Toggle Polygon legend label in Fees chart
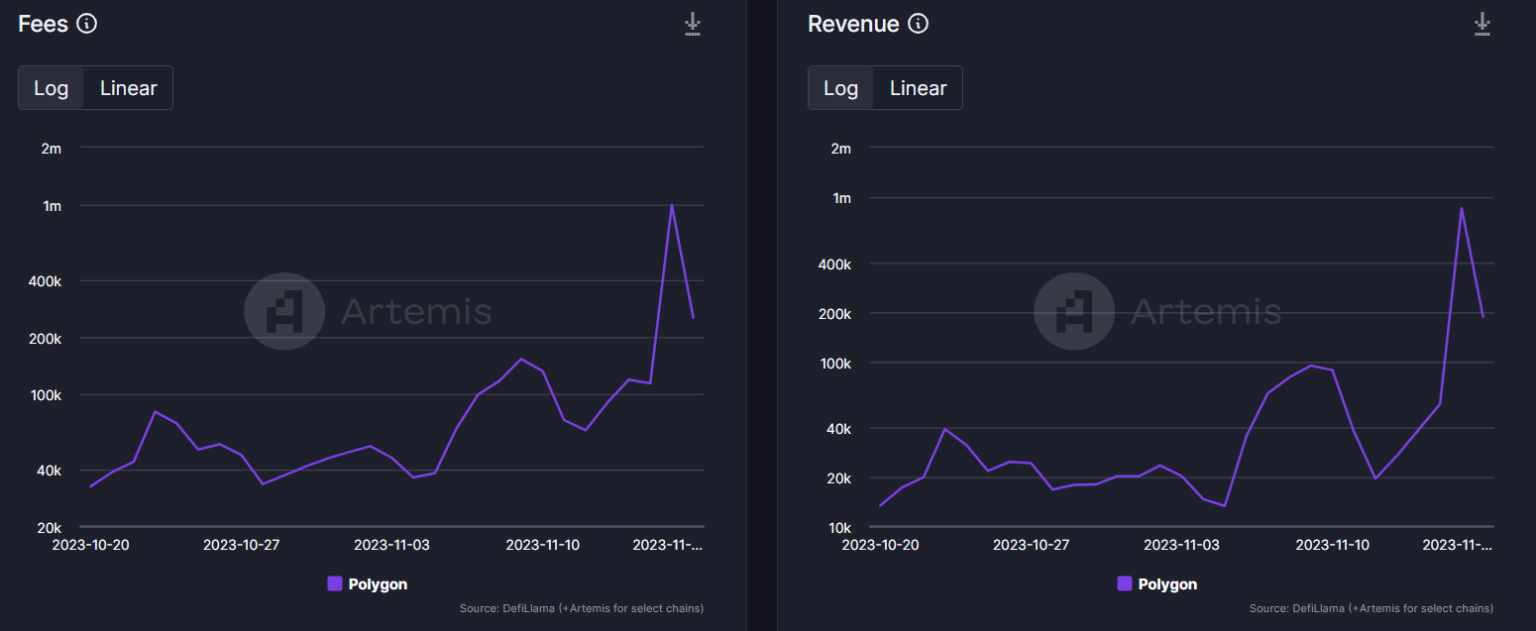This screenshot has height=631, width=1536. [377, 584]
